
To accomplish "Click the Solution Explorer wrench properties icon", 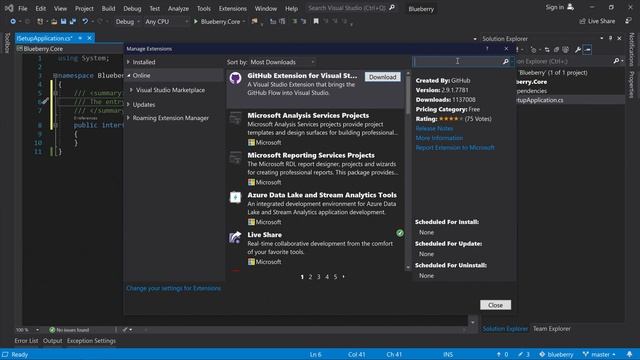I will (x=578, y=49).
